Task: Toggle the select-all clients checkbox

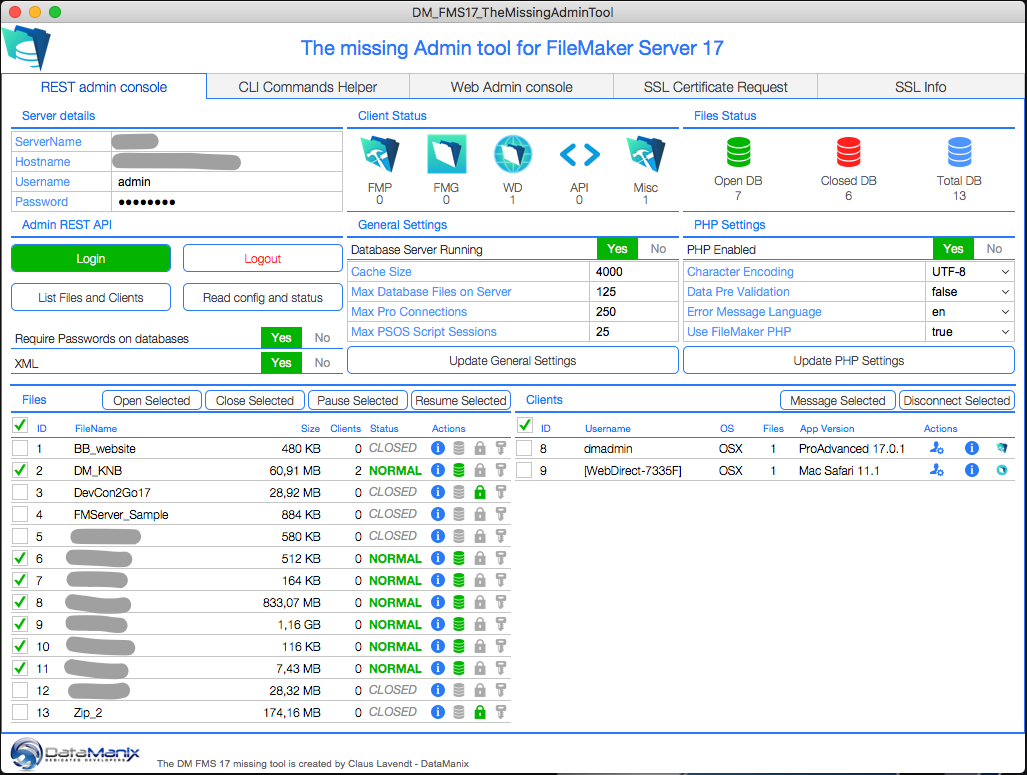Action: point(525,426)
